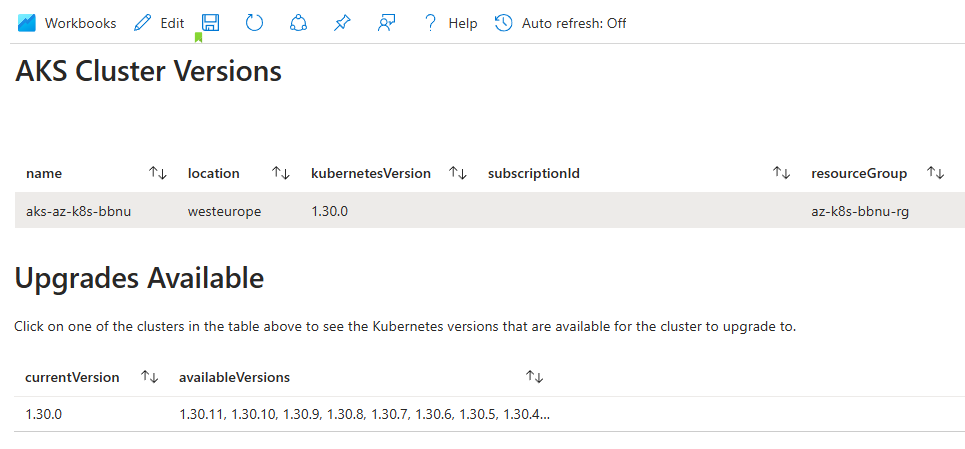Sort by the availableVersions column arrows
This screenshot has width=965, height=449.
[534, 377]
